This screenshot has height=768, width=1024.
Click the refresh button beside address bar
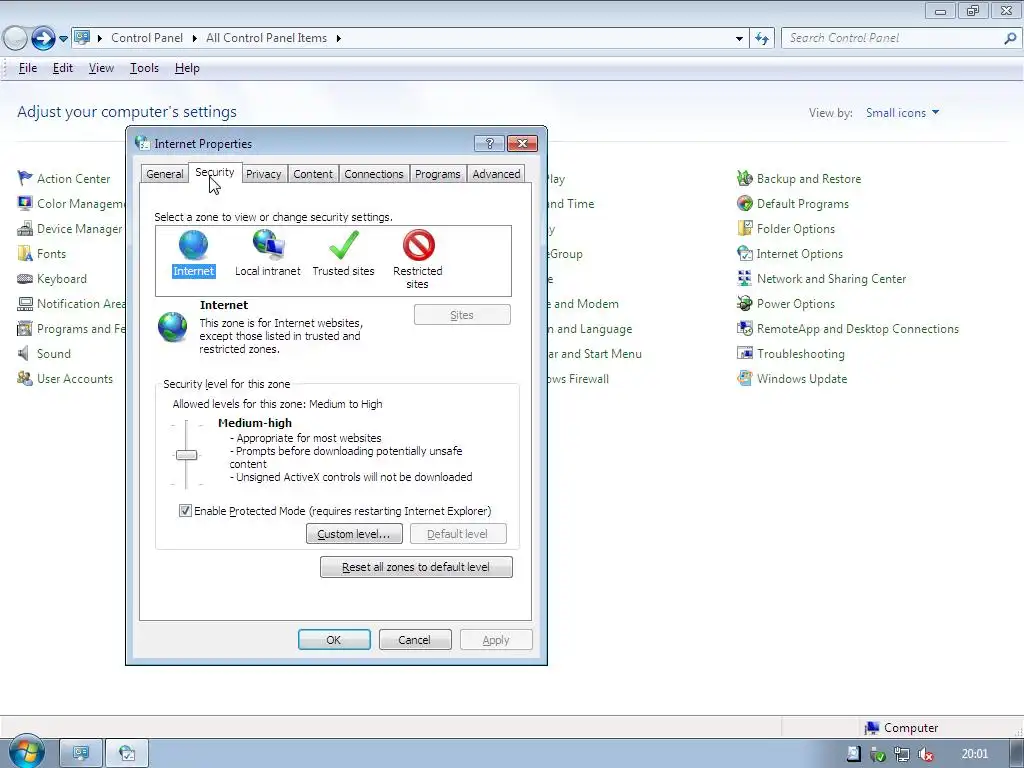[762, 38]
